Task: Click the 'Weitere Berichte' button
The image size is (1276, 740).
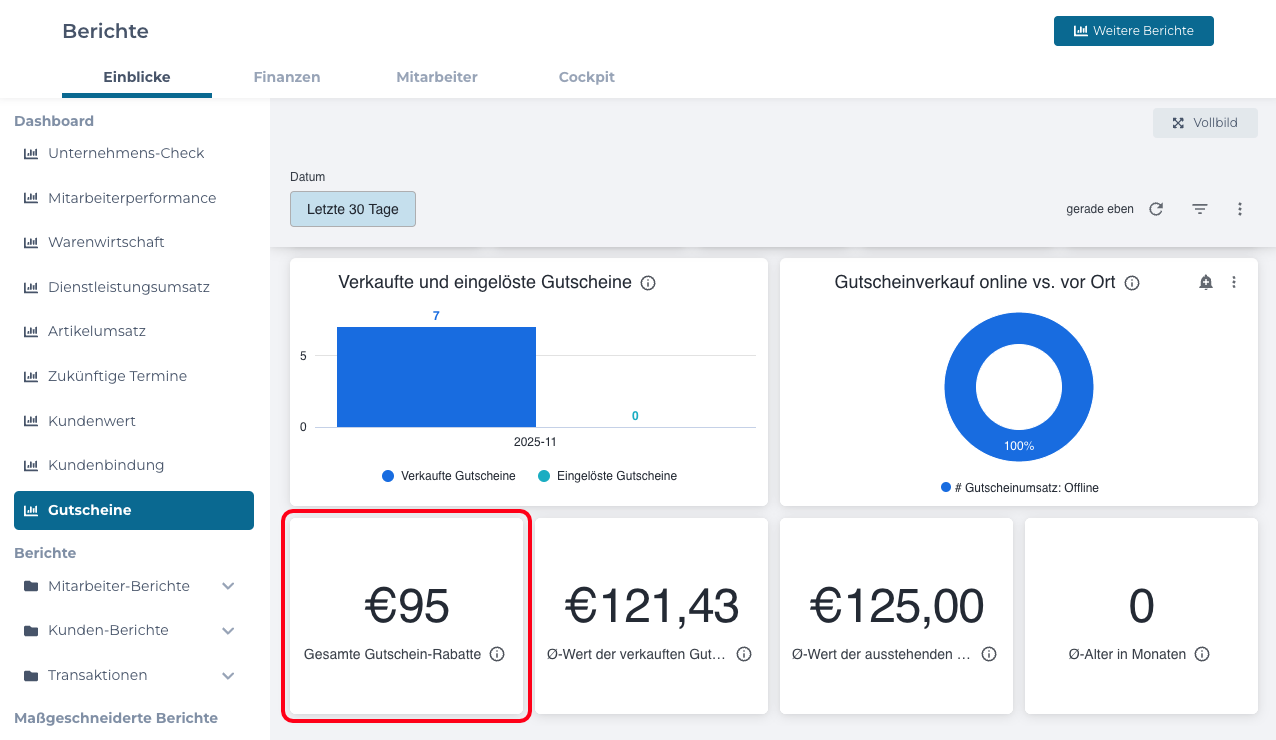Action: tap(1133, 31)
